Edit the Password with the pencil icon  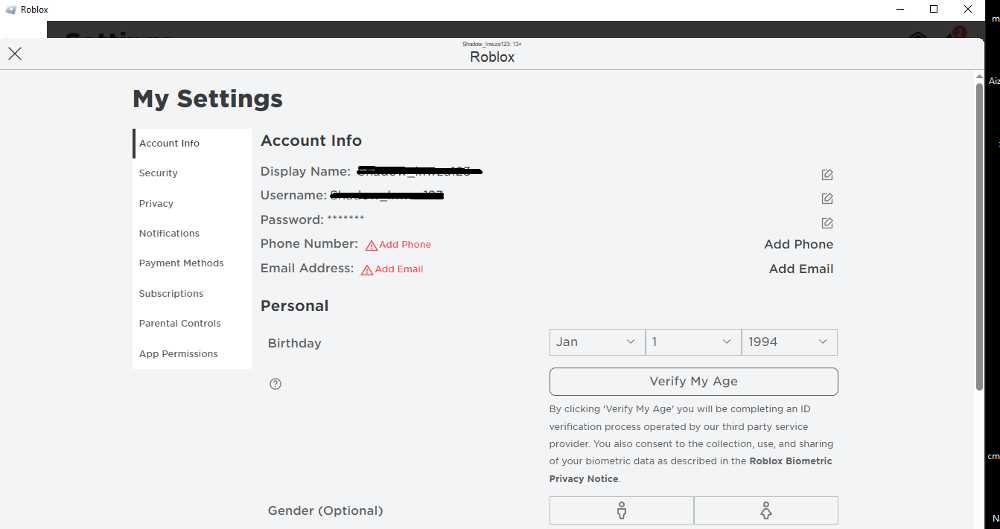pos(827,223)
